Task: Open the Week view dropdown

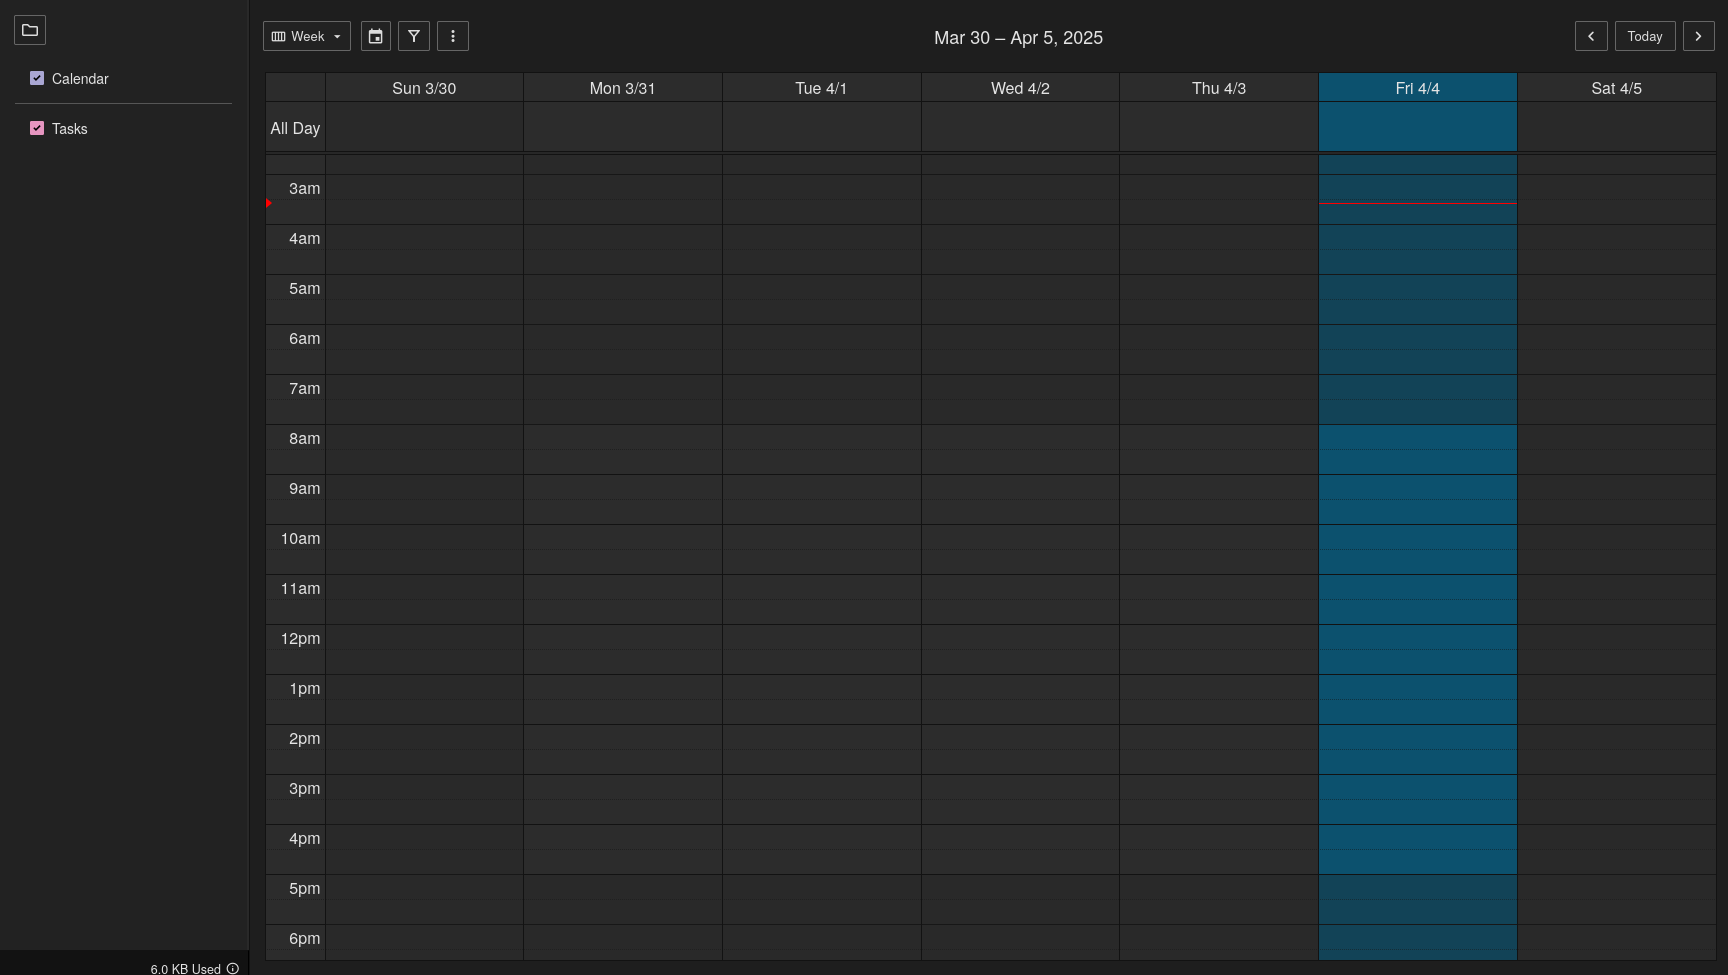Action: [307, 36]
